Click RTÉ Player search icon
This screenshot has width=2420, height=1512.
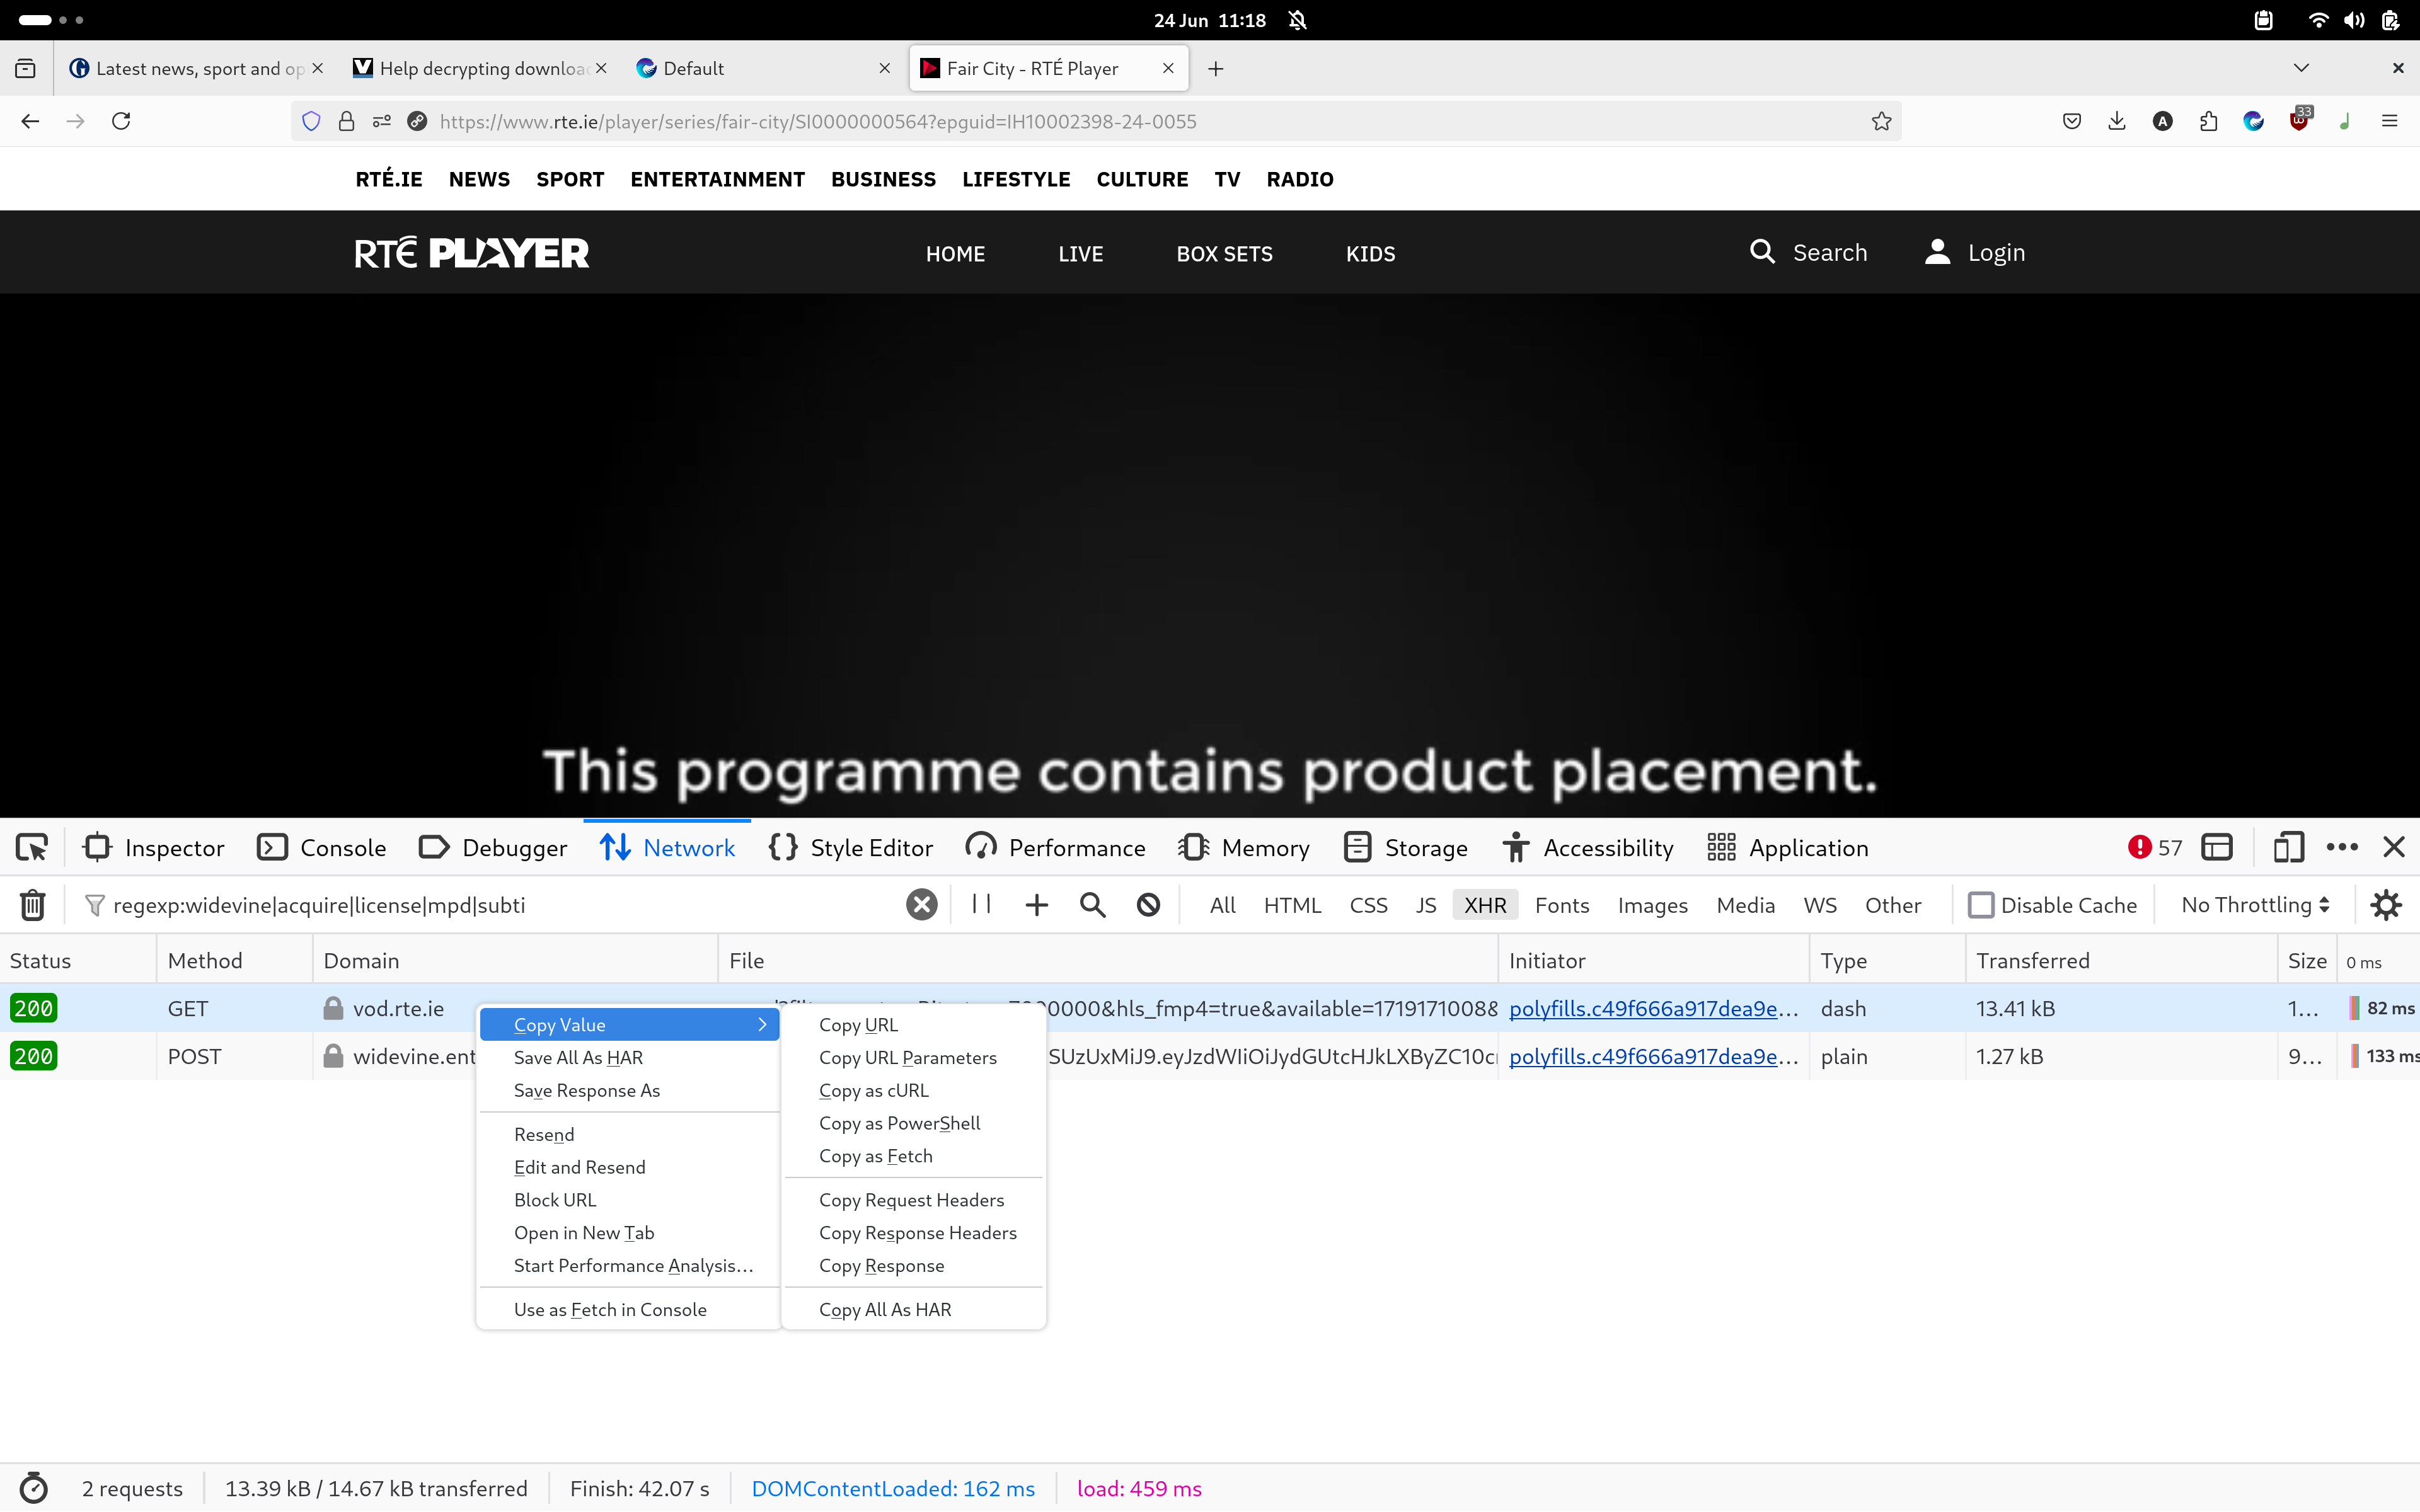coord(1762,252)
